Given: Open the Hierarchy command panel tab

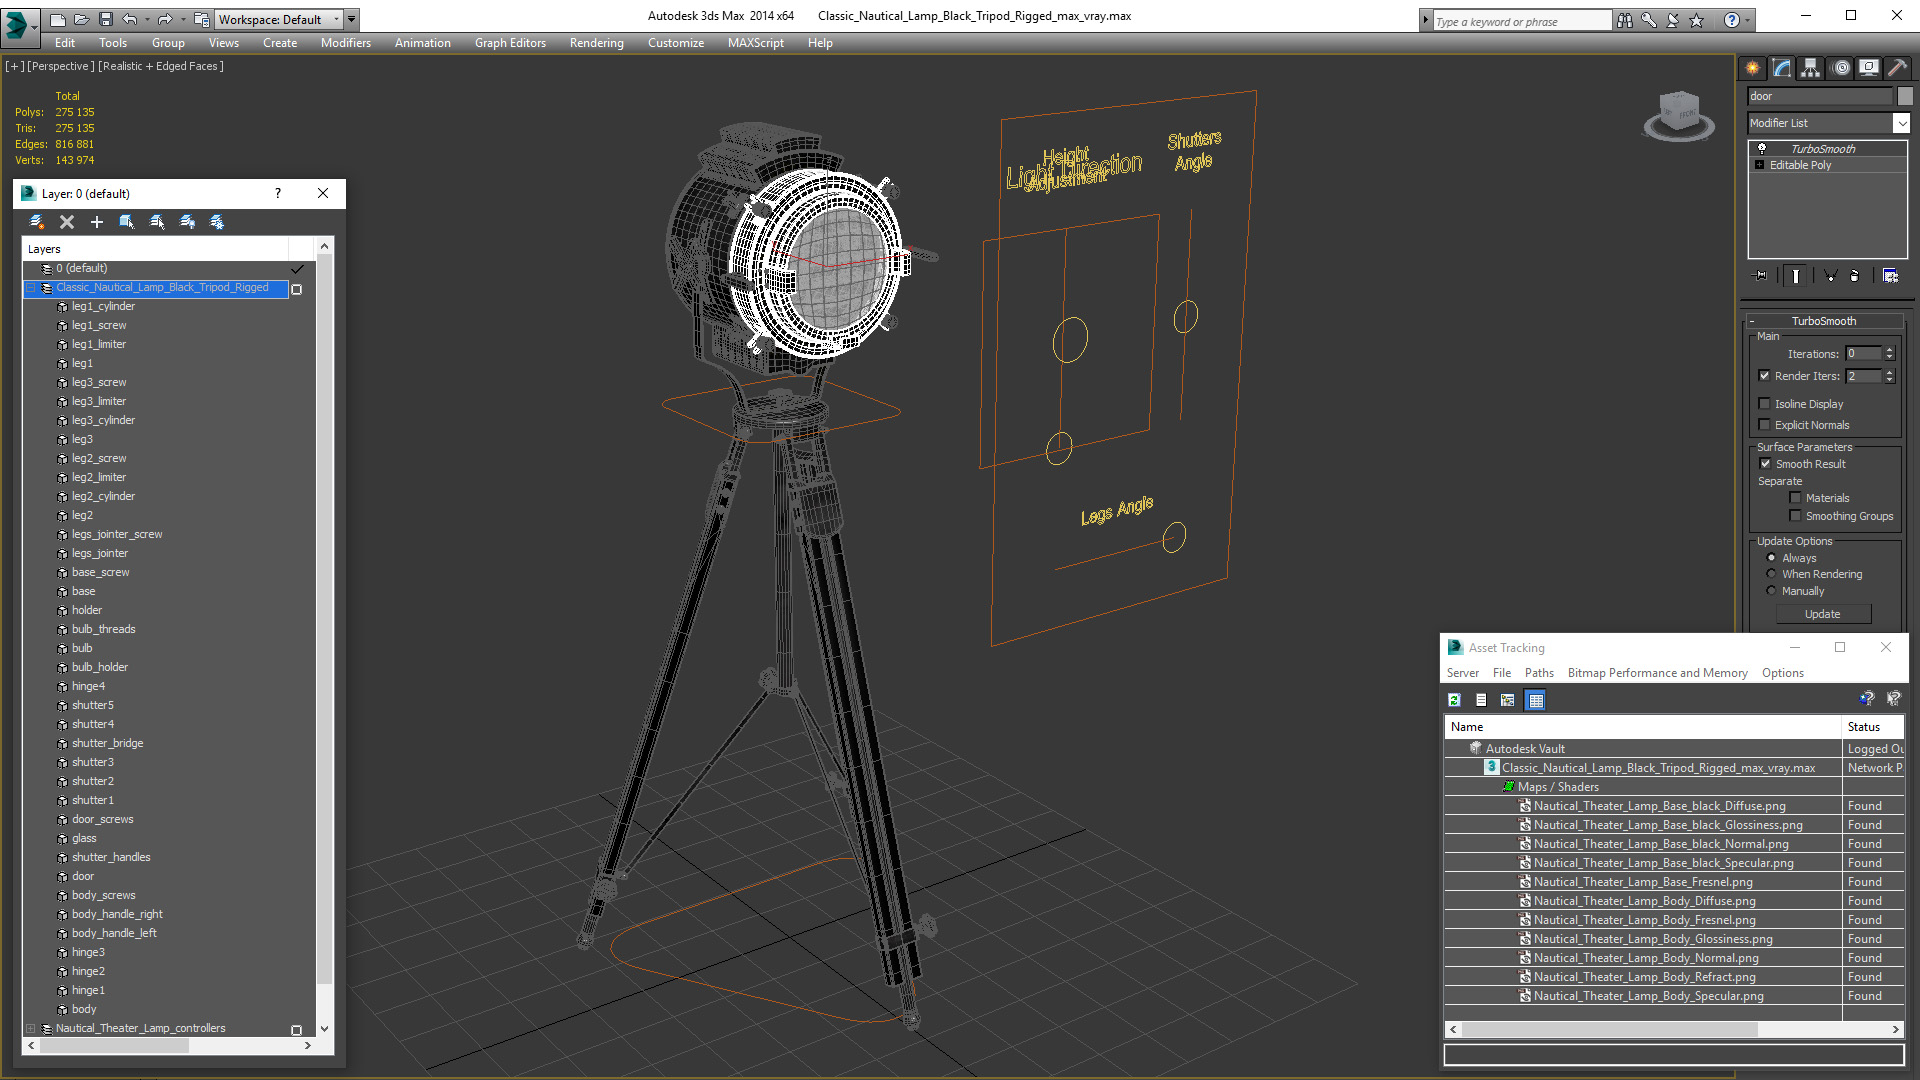Looking at the screenshot, I should 1811,68.
